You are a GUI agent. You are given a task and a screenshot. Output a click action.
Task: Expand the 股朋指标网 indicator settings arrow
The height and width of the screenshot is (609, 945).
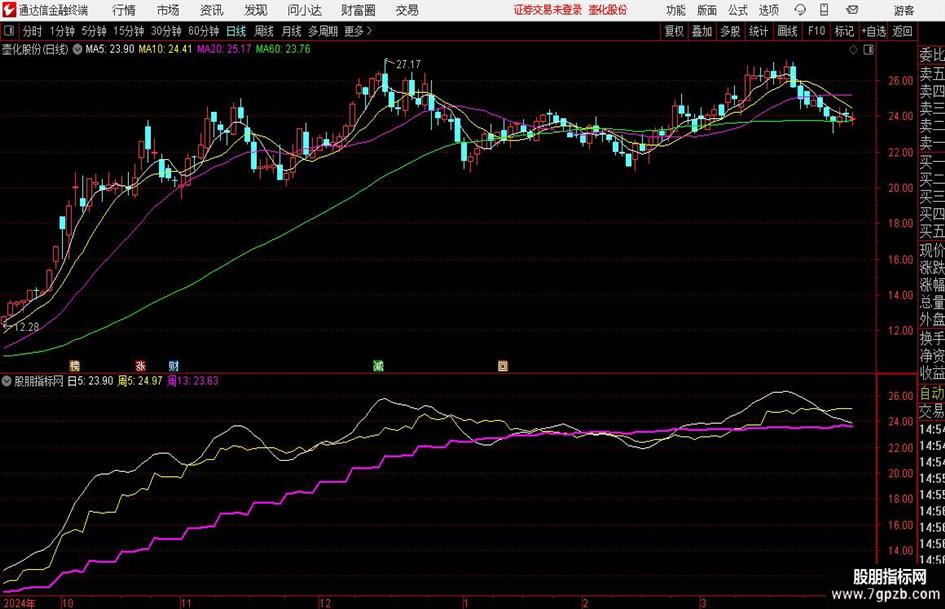point(7,381)
